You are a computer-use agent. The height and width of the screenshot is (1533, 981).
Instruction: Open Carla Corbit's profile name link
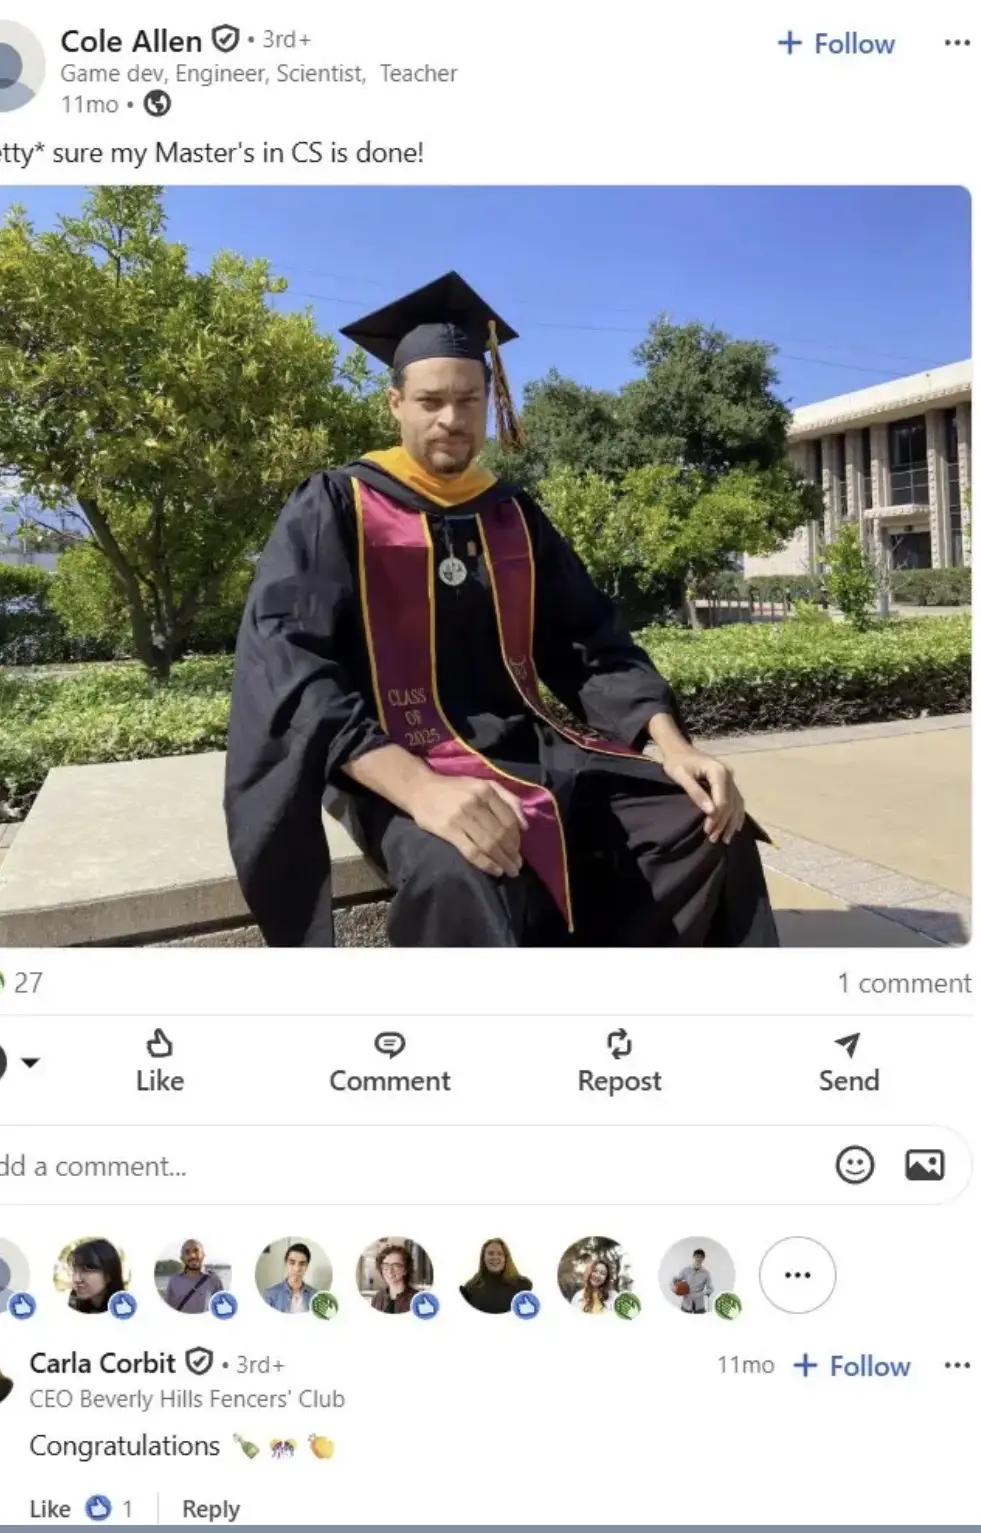tap(102, 1363)
